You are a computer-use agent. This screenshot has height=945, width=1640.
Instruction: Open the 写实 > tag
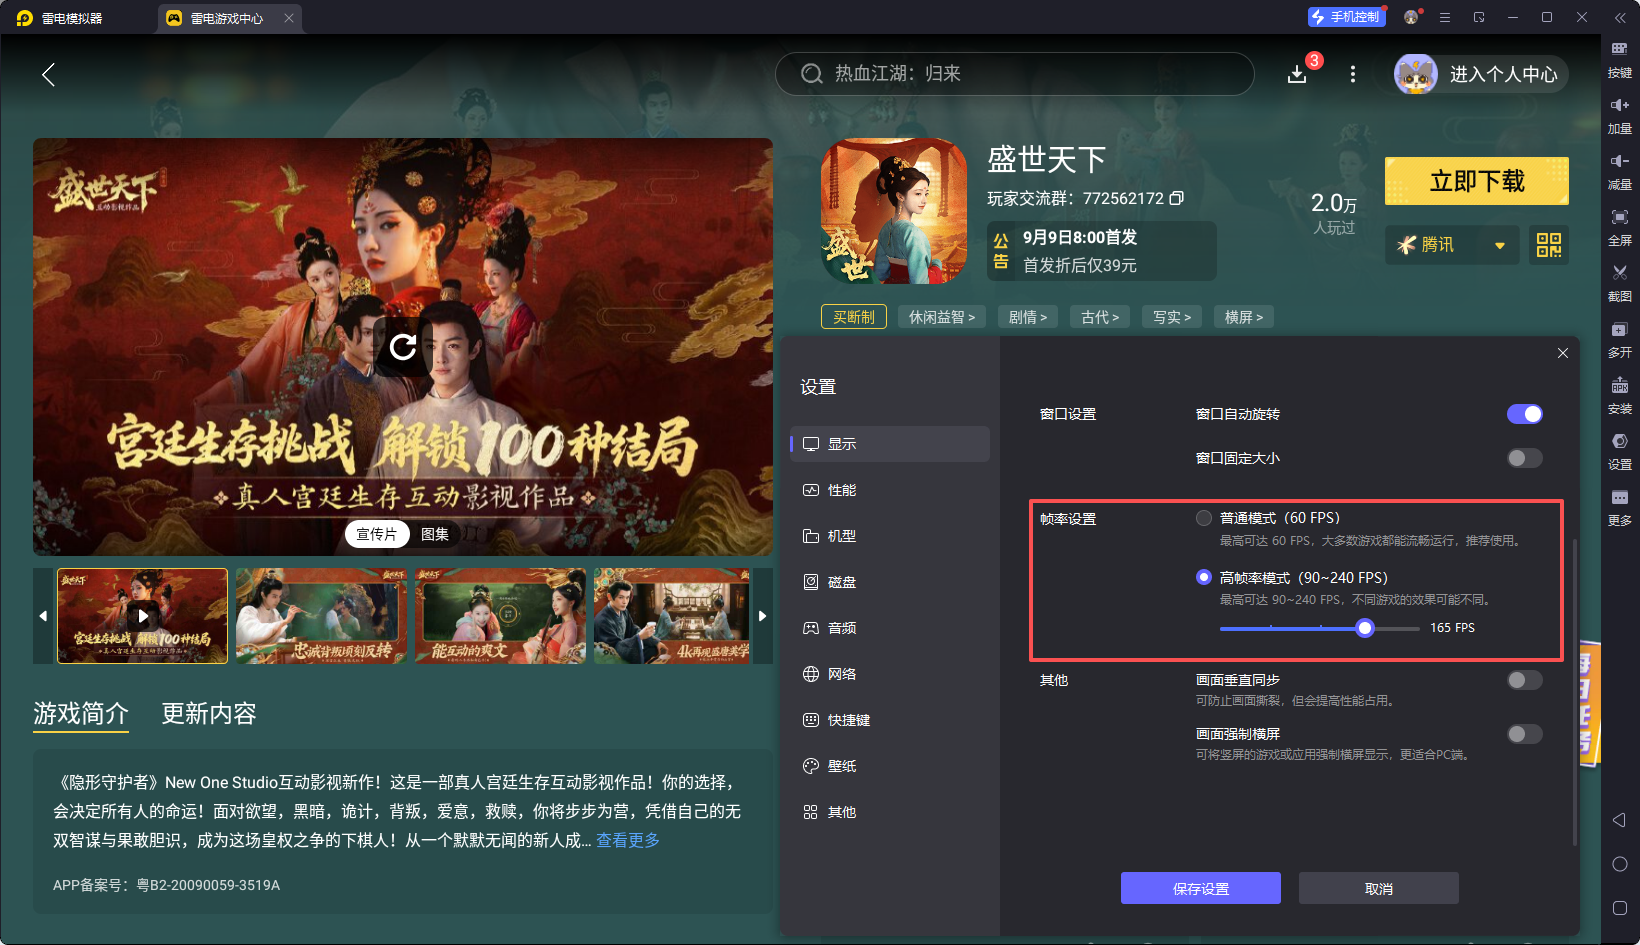pos(1172,317)
